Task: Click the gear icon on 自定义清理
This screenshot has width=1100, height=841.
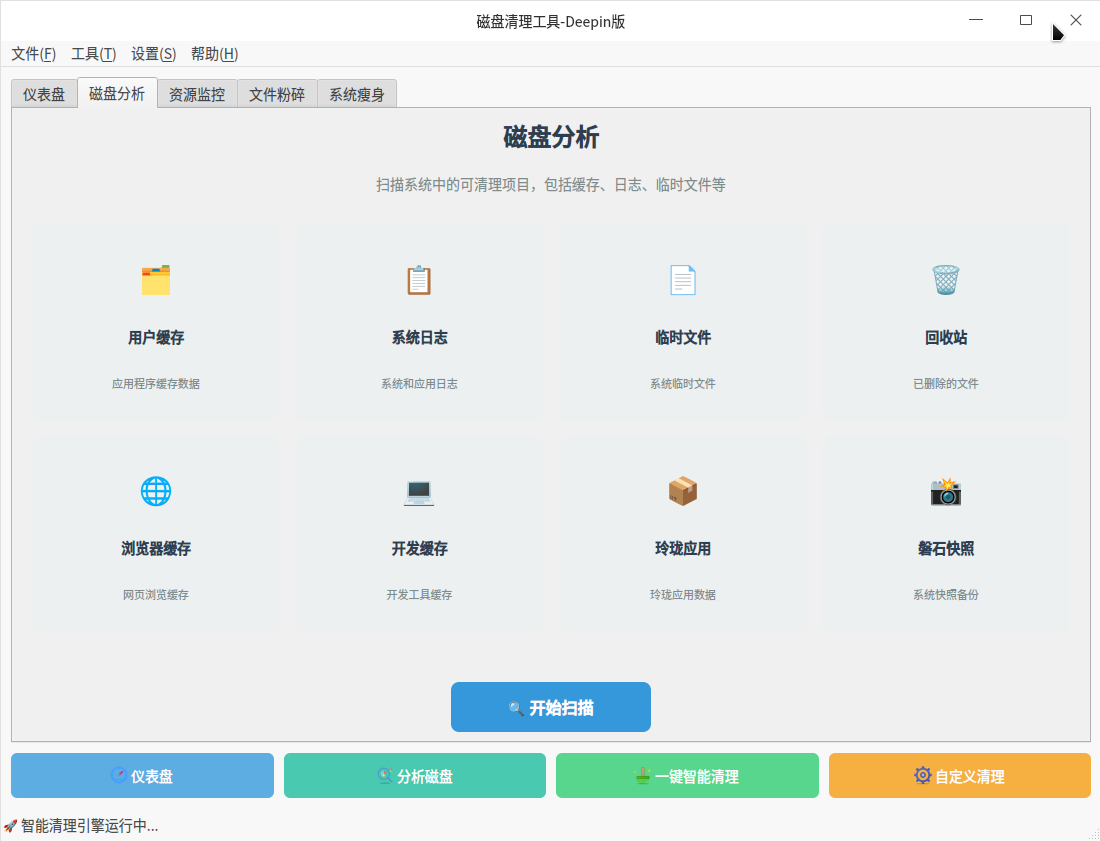Action: (x=923, y=776)
